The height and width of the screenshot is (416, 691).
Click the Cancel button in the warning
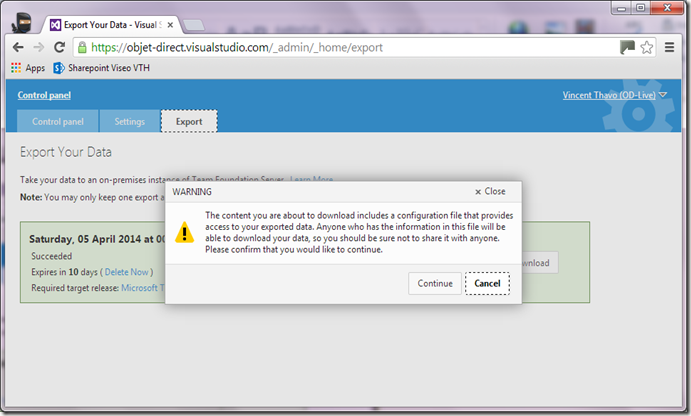tap(487, 283)
